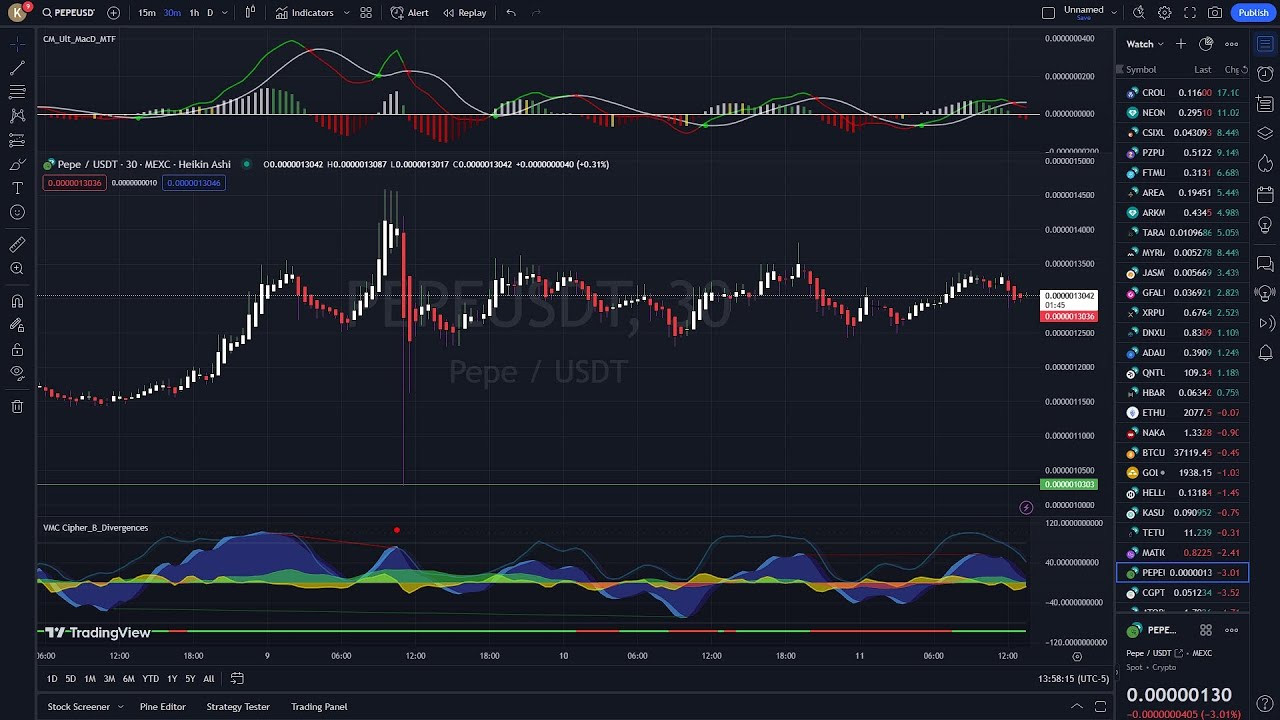Open the Fibonacci retracement tools
Screen dimensions: 1280x720
(17, 92)
